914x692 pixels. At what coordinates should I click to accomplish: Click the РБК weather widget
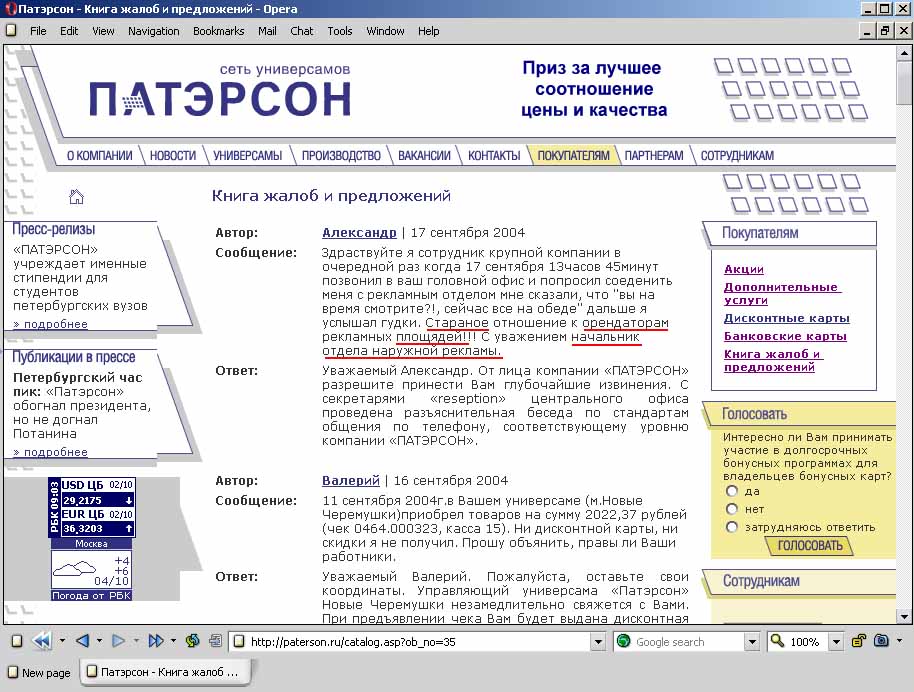tap(91, 575)
